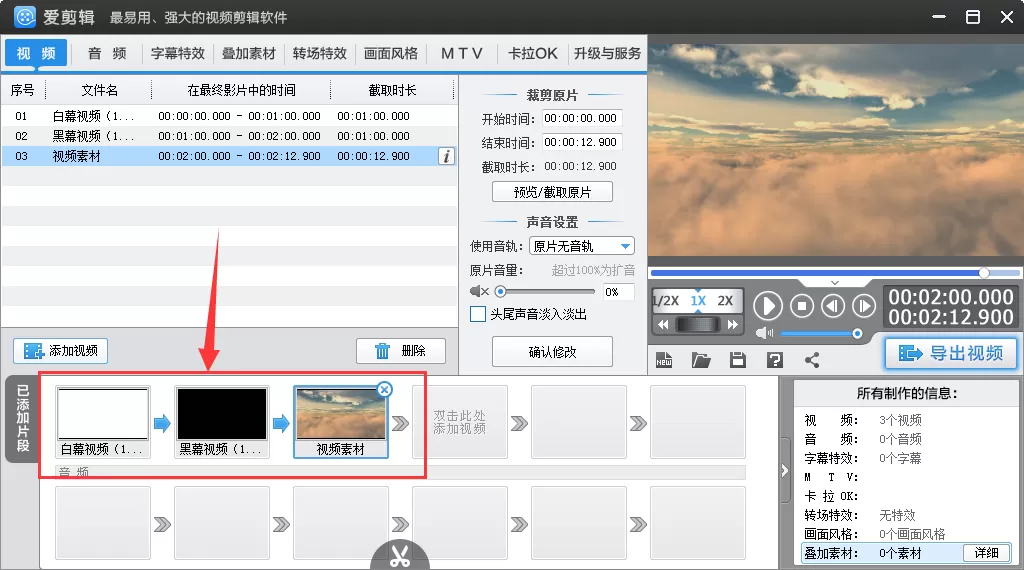1024x570 pixels.
Task: Step to previous frame button
Action: 833,306
